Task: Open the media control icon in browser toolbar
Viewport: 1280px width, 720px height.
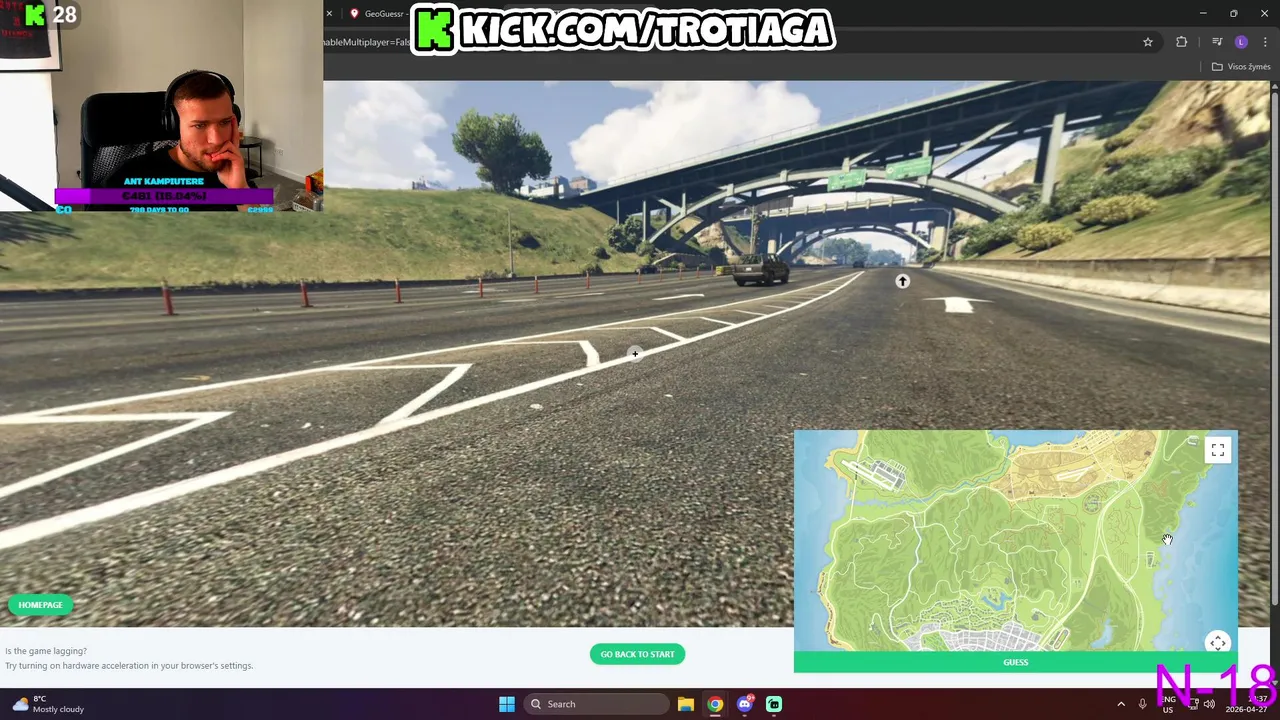Action: (x=1217, y=42)
